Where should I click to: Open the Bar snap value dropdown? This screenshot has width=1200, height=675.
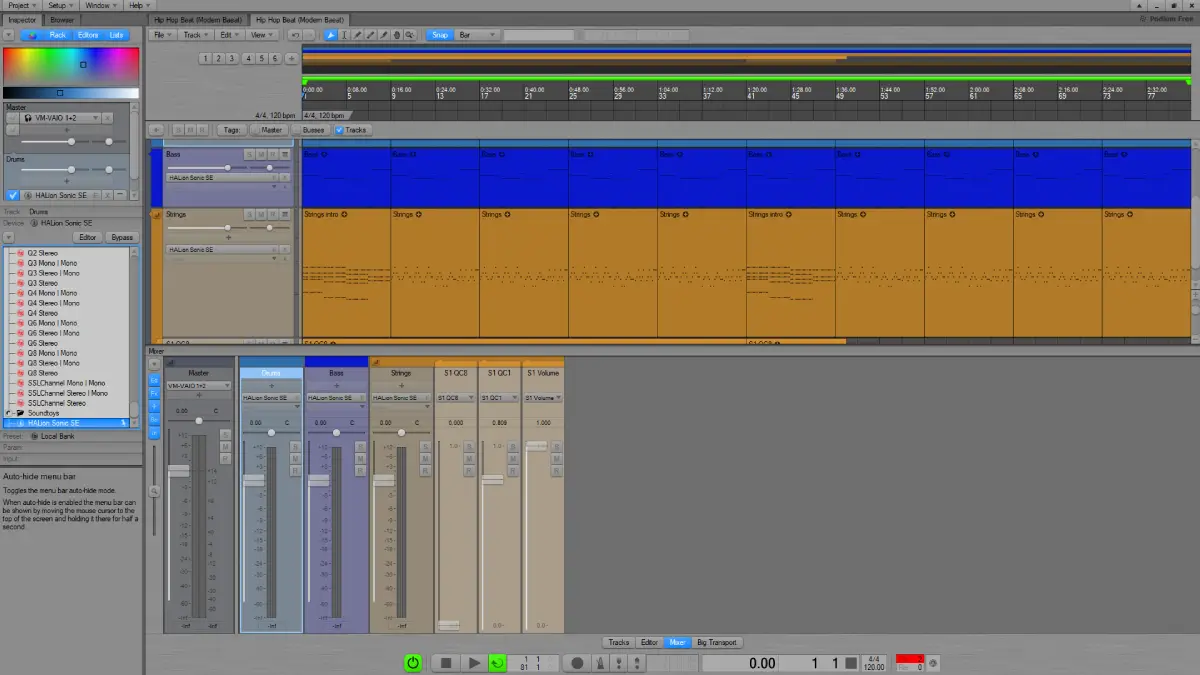476,35
